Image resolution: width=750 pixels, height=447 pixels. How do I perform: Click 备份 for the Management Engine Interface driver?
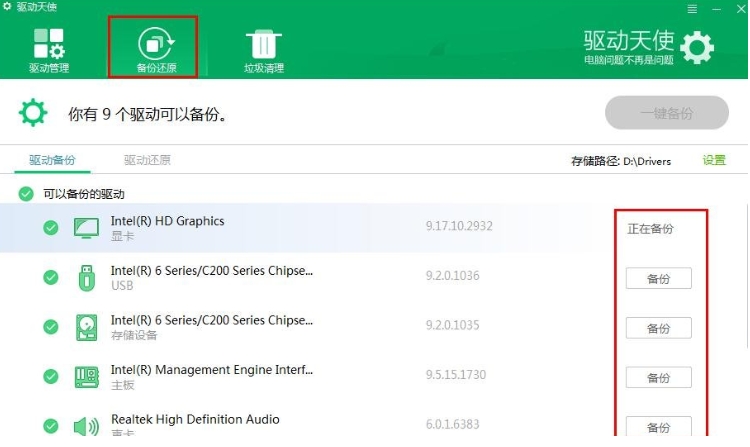point(659,378)
